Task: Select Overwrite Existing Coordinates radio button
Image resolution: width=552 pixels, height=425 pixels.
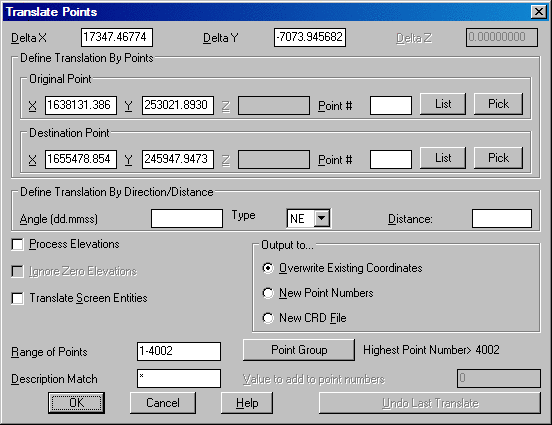Action: click(x=268, y=268)
